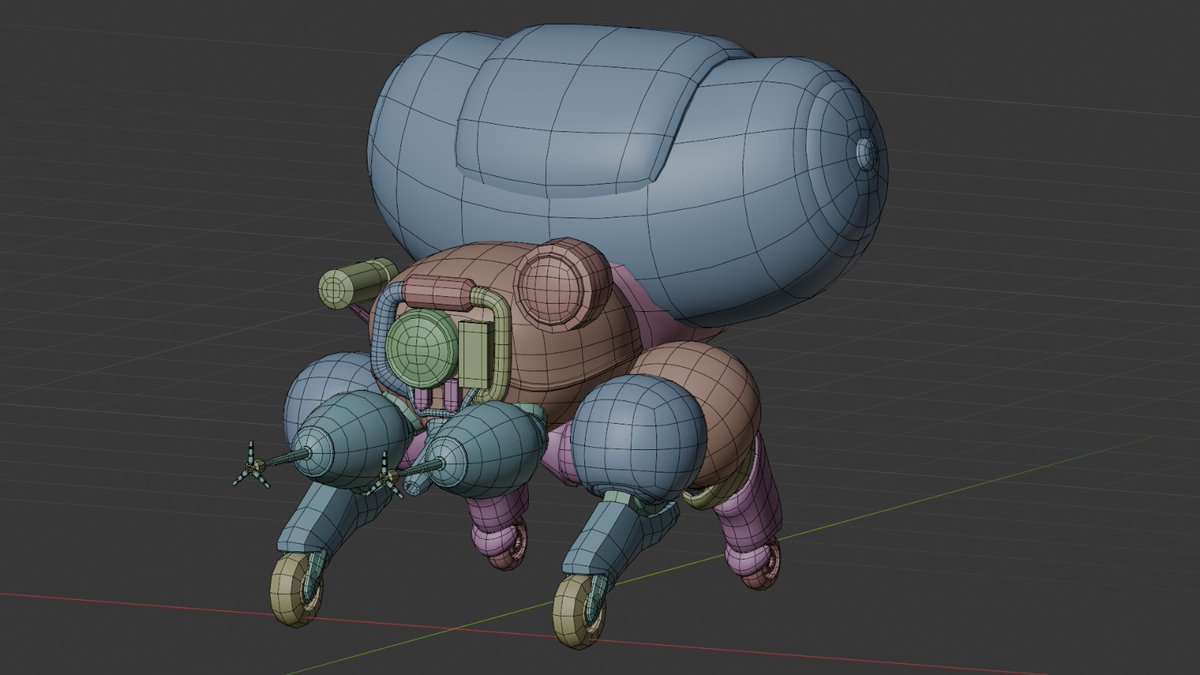Image resolution: width=1200 pixels, height=675 pixels.
Task: Select the claw tip on the left arm
Action: pos(250,465)
